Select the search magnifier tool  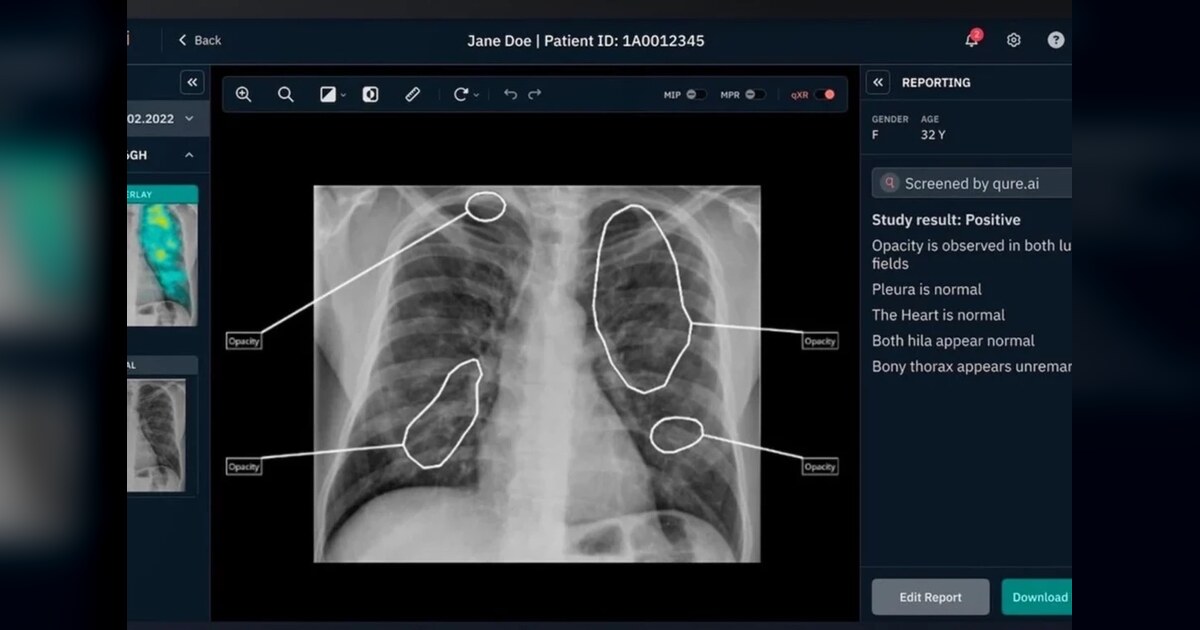tap(286, 94)
